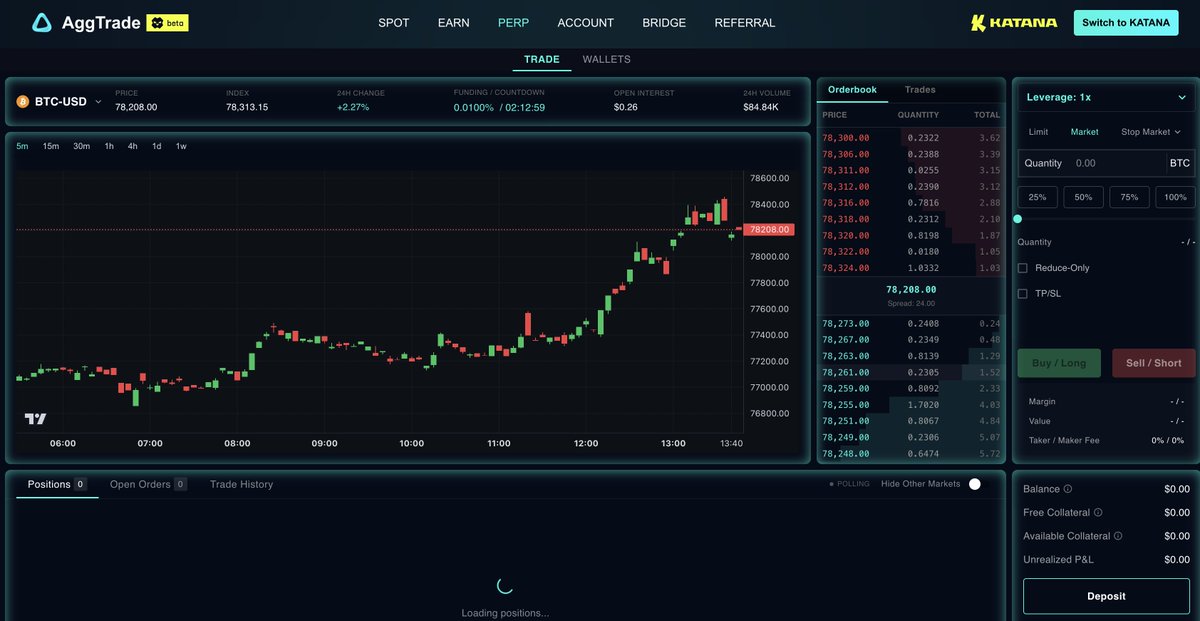Screen dimensions: 1200x621
Task: Click the 78,300.00 ask price row
Action: [x=911, y=137]
